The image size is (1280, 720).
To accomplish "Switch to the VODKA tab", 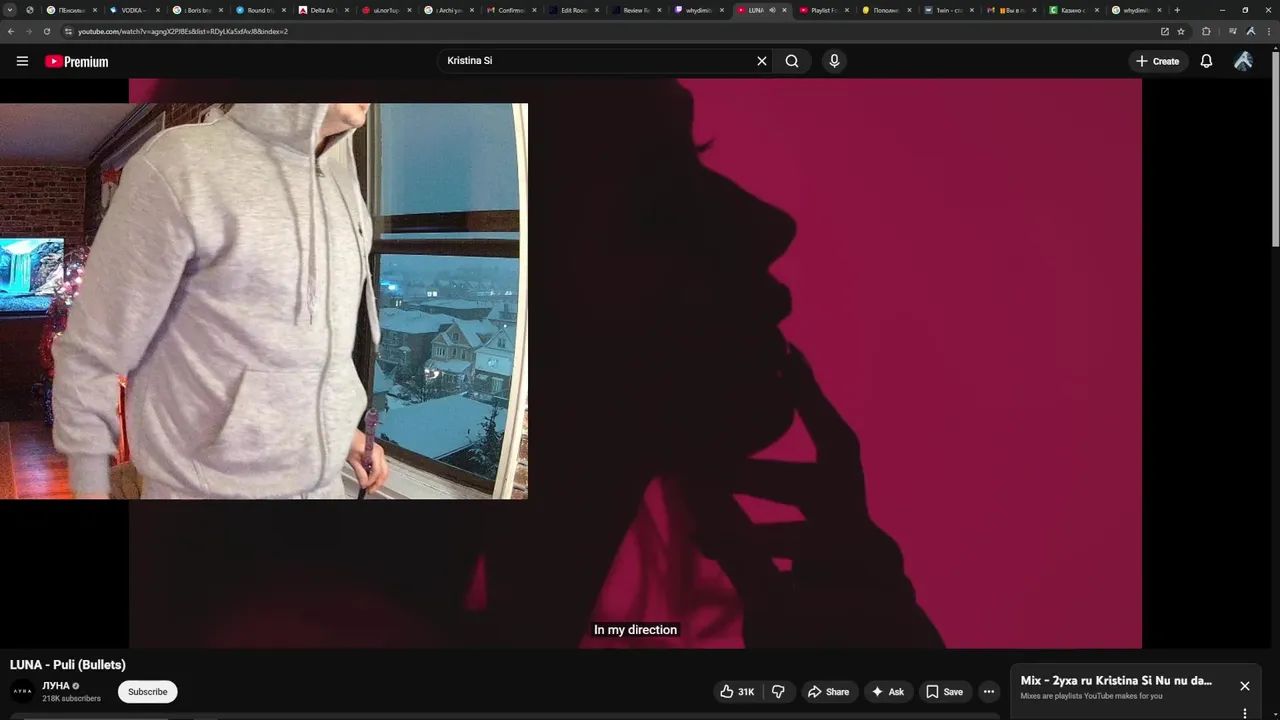I will (133, 10).
